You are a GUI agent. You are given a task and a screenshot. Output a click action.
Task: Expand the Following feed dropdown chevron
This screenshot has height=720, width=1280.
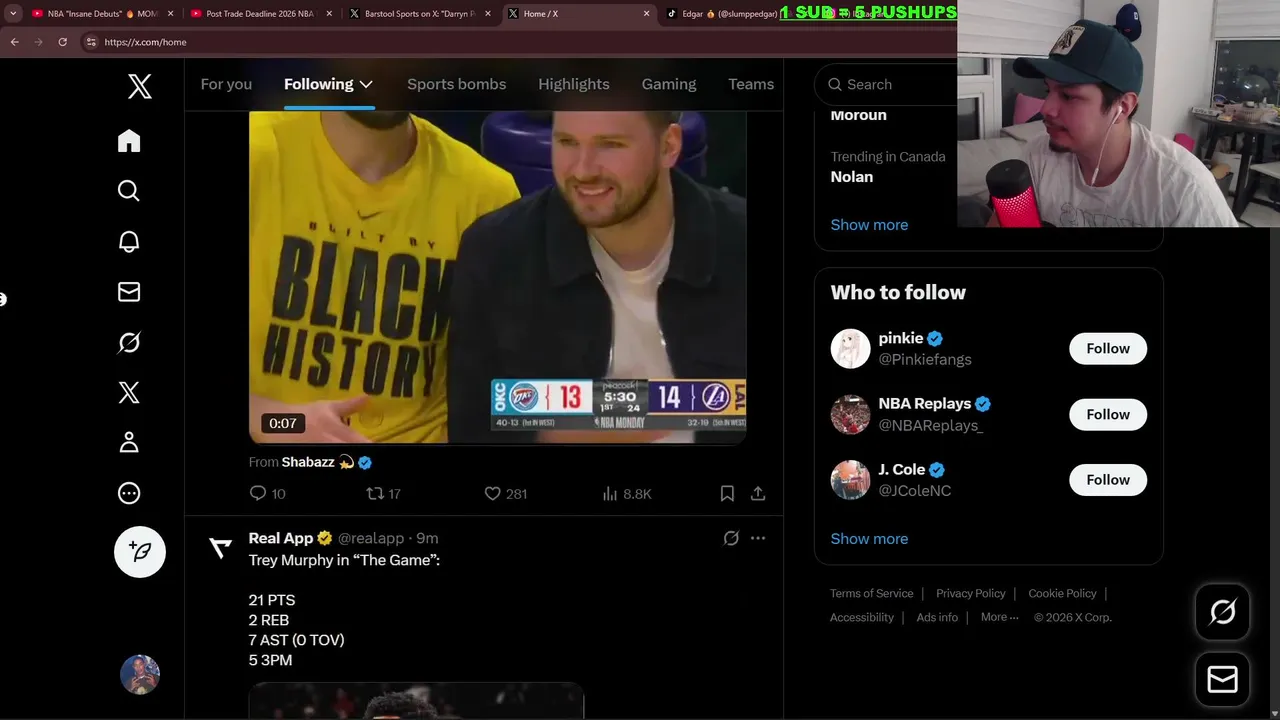coord(366,84)
